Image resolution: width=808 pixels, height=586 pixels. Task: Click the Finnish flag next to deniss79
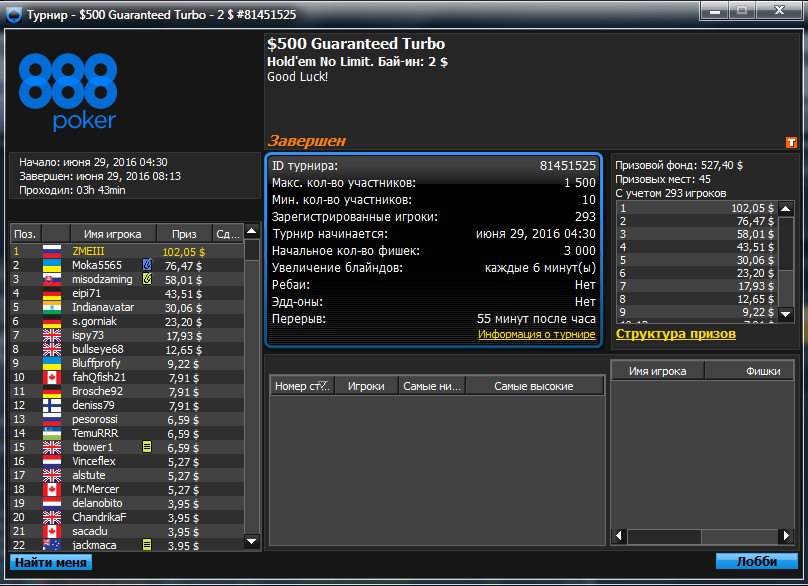point(52,405)
